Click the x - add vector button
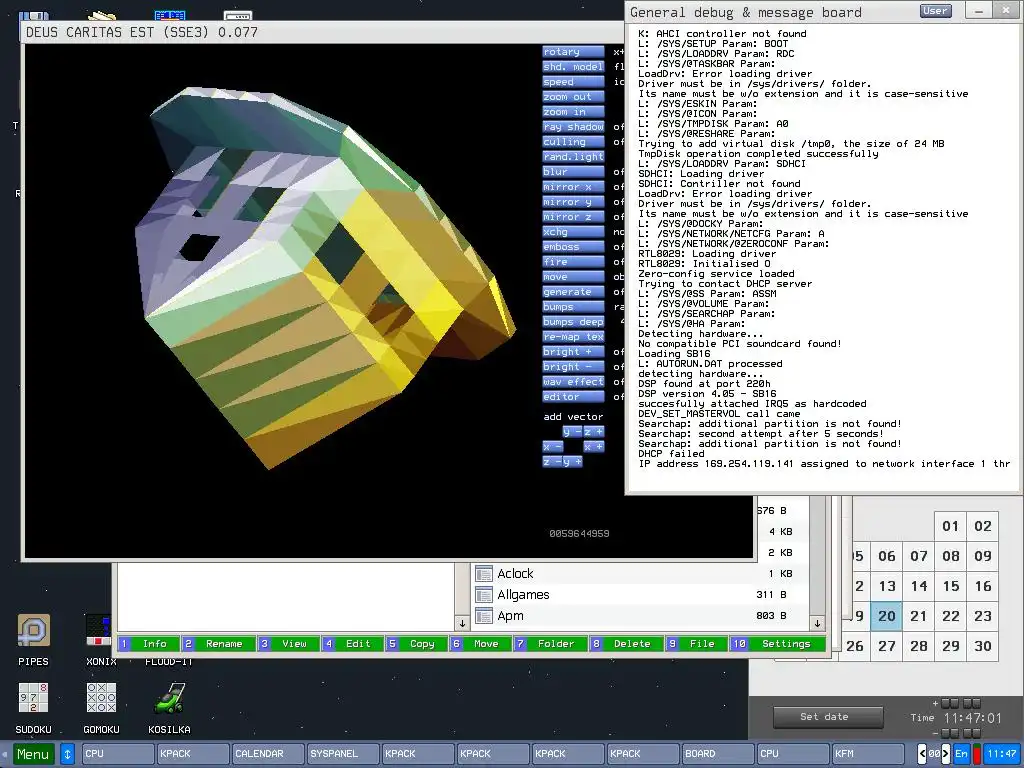This screenshot has width=1024, height=768. pos(552,447)
